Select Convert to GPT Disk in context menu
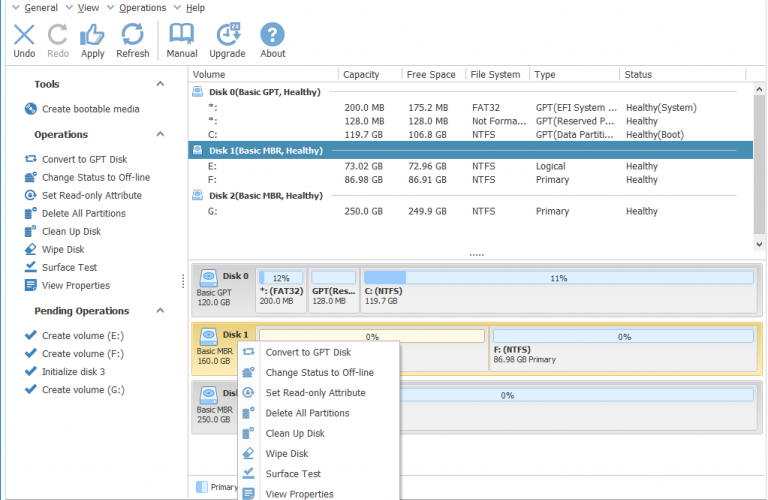The image size is (768, 500). click(308, 352)
